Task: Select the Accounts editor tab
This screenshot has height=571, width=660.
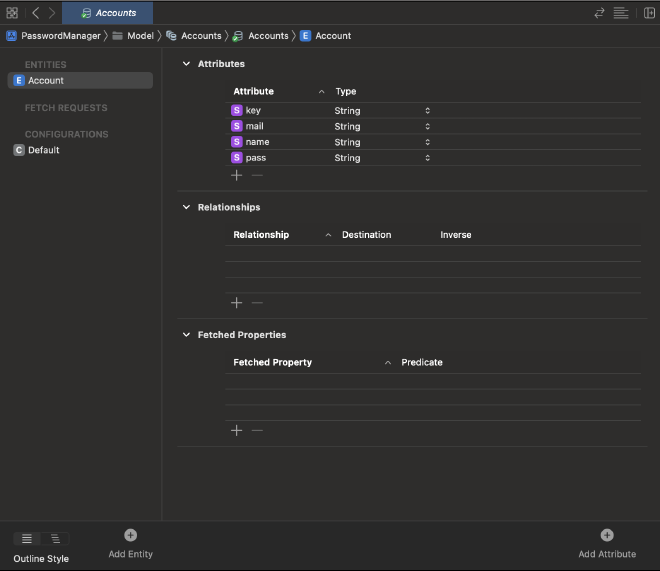Action: pyautogui.click(x=108, y=13)
